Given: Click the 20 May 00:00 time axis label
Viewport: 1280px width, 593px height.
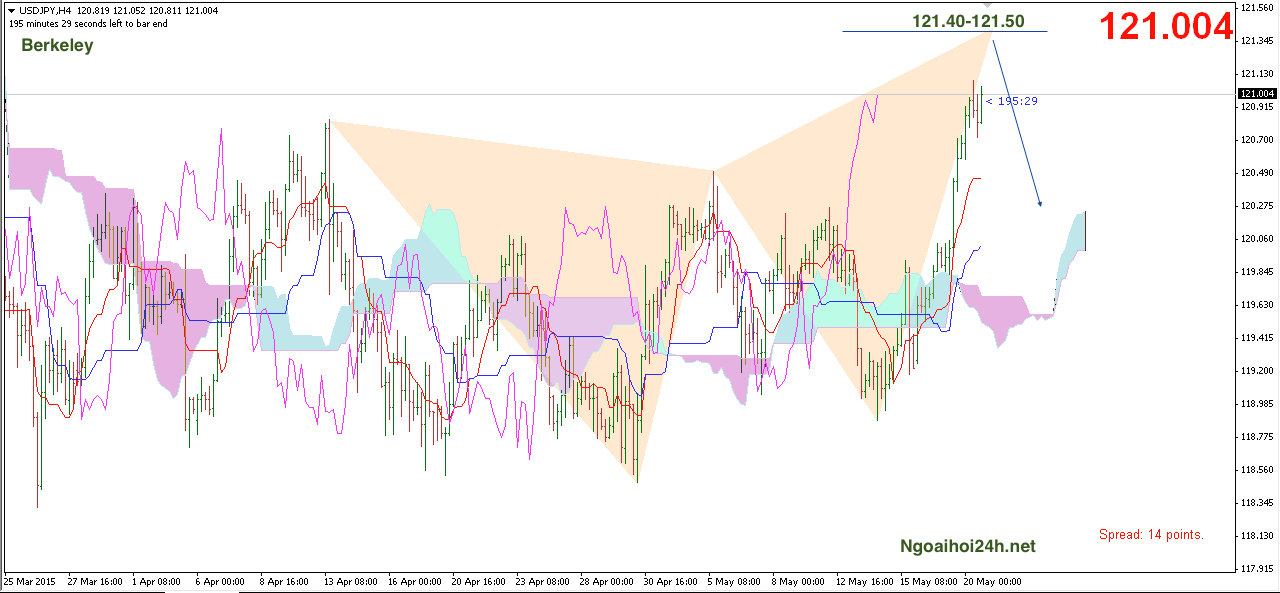Looking at the screenshot, I should [992, 581].
